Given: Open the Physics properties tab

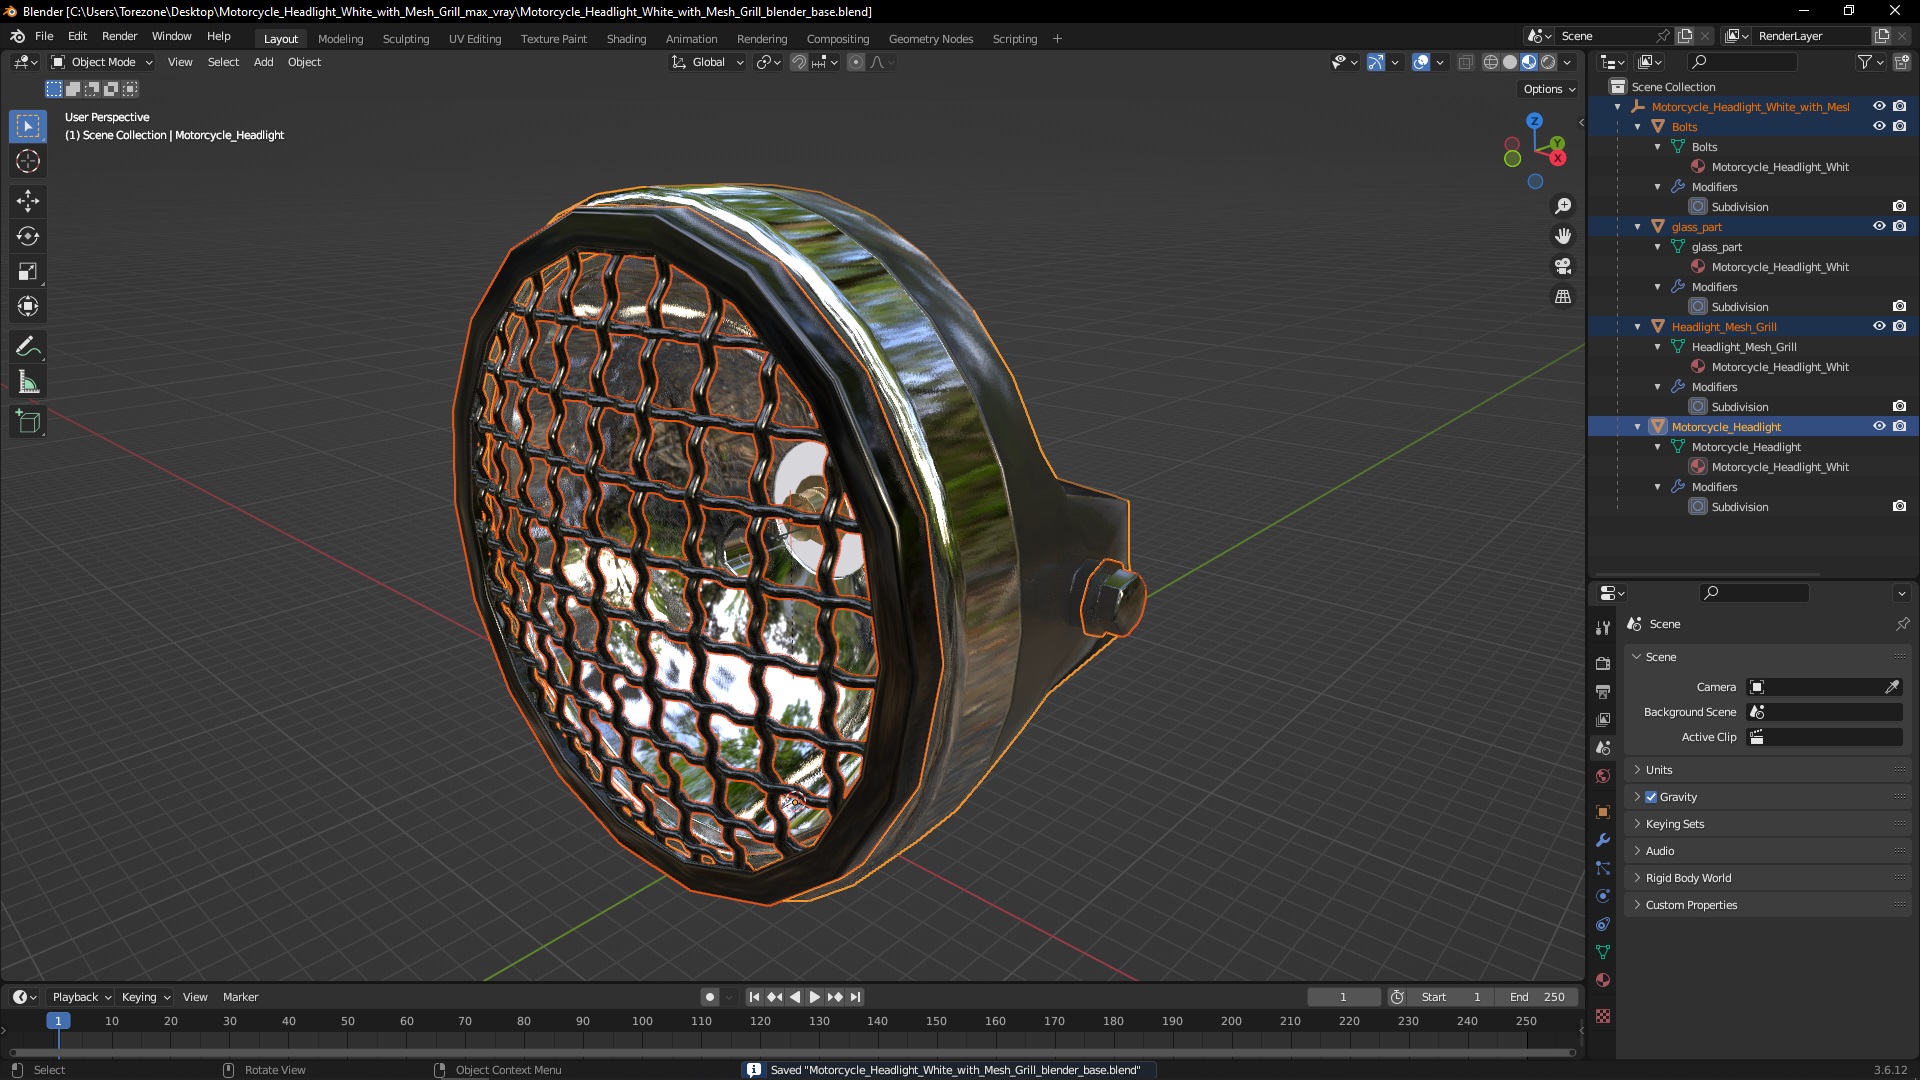Looking at the screenshot, I should pyautogui.click(x=1603, y=896).
